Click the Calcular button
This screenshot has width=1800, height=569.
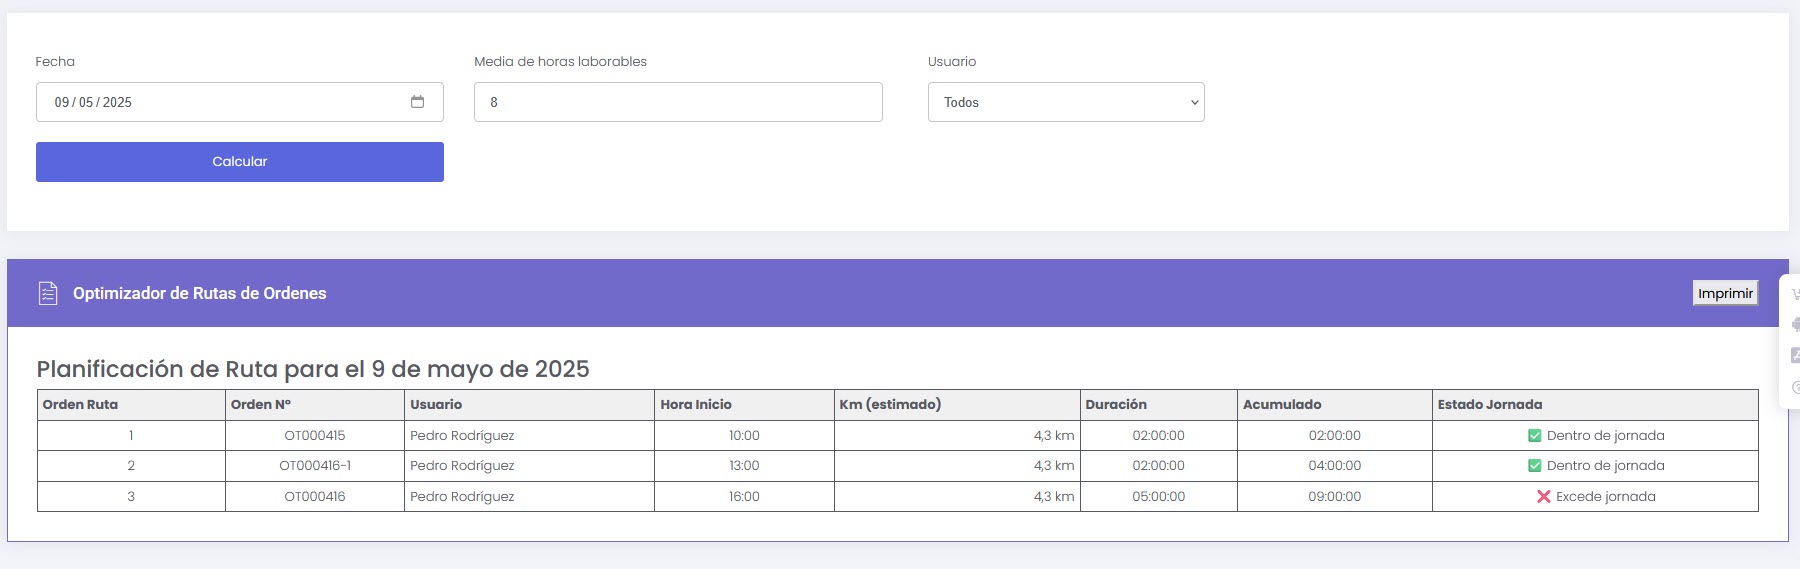[240, 162]
